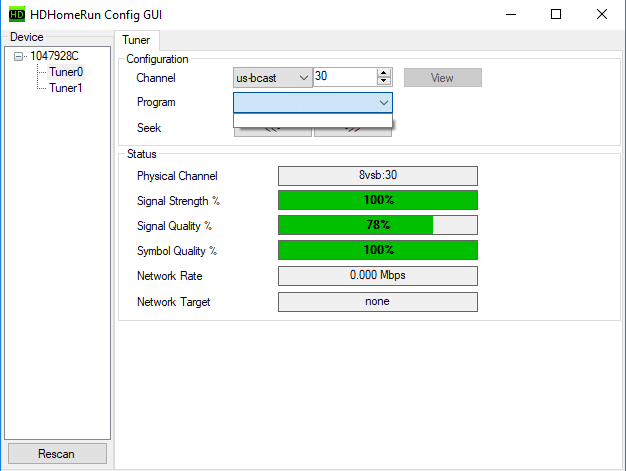The width and height of the screenshot is (626, 471).
Task: Click the Physical Channel label
Action: click(x=177, y=176)
